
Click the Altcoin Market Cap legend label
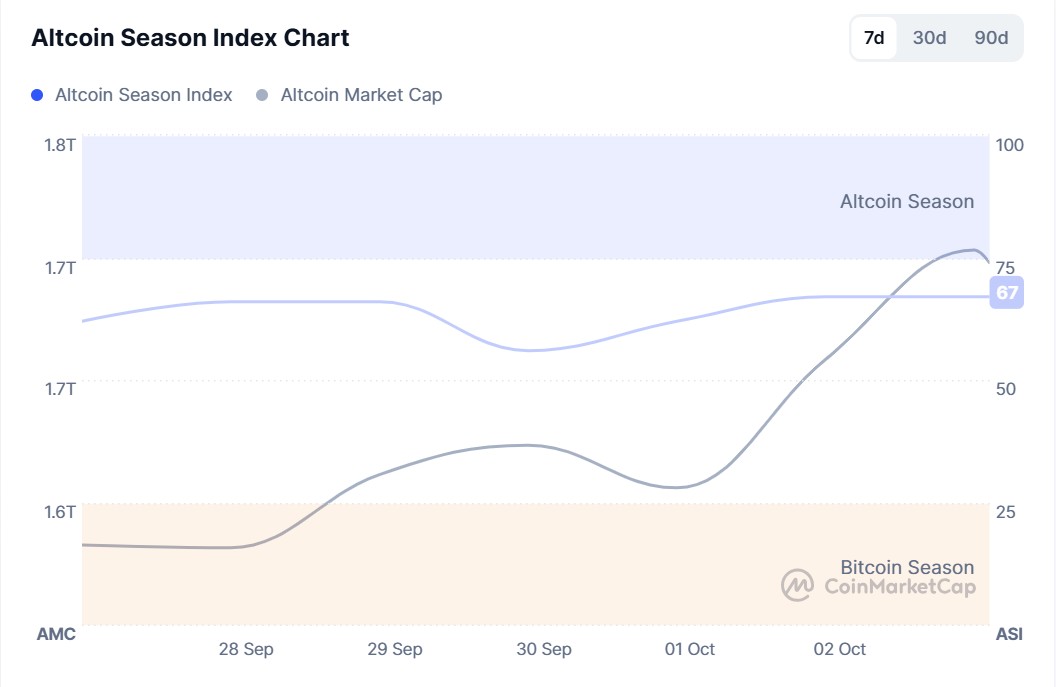(361, 95)
